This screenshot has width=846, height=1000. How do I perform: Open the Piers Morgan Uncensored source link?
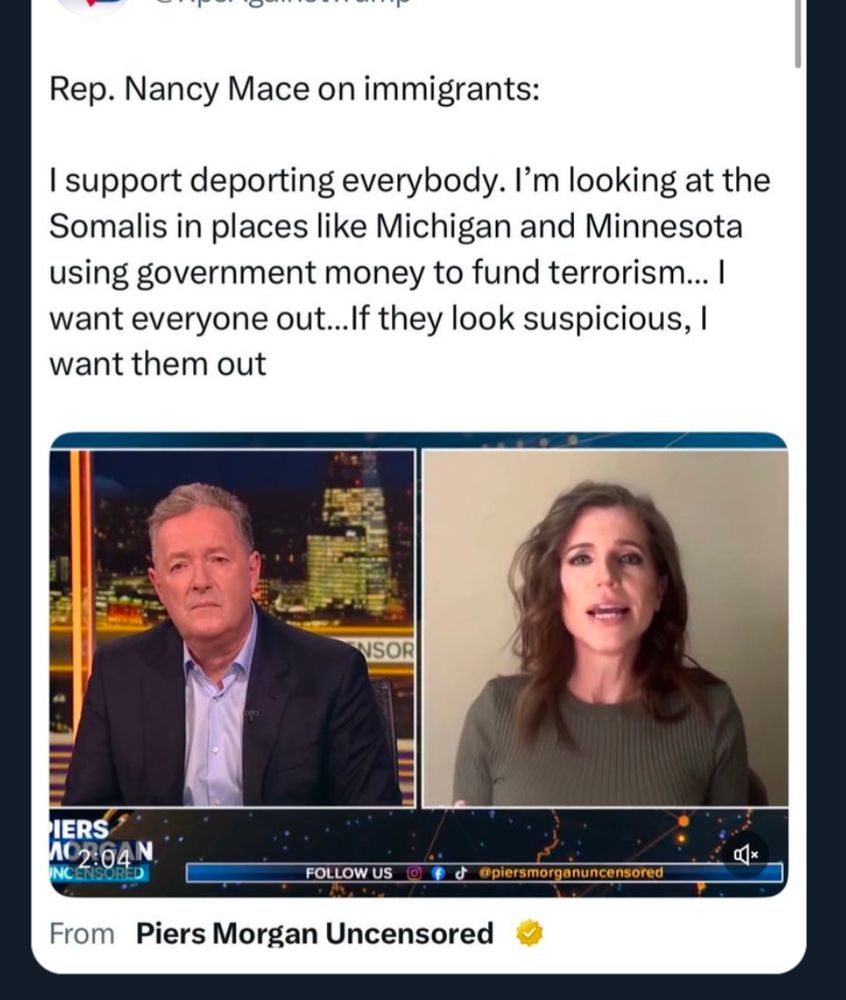pos(315,934)
